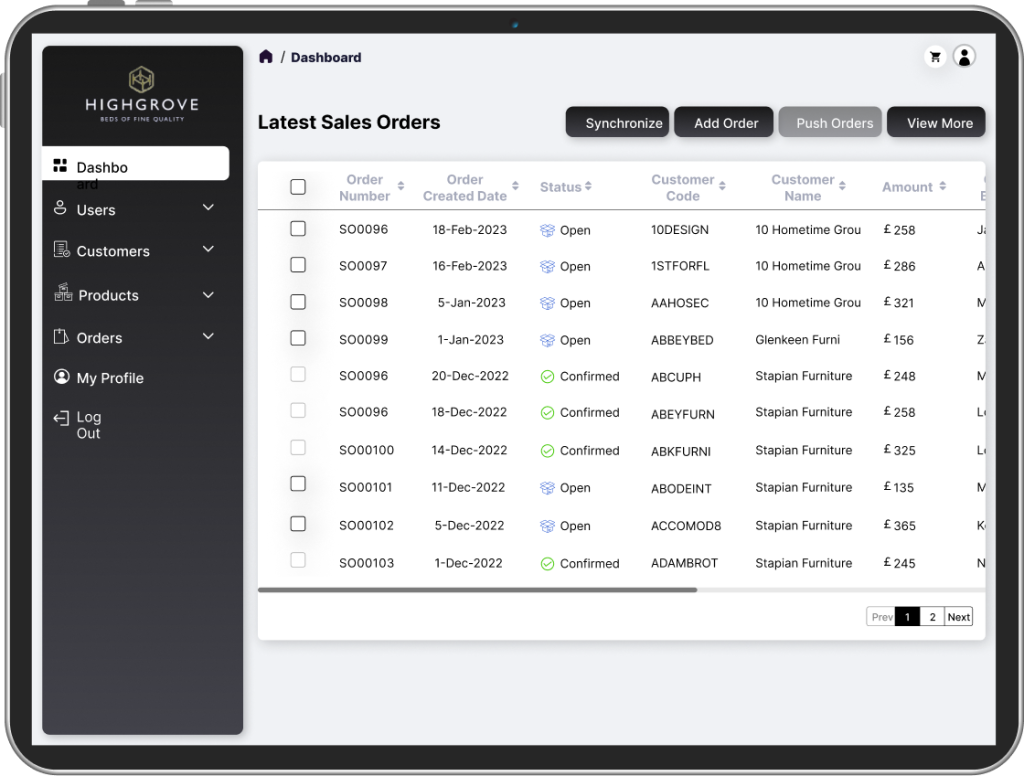Click Confirmed check icon for 18-Dec-2022 order
The image size is (1024, 776).
(x=547, y=413)
